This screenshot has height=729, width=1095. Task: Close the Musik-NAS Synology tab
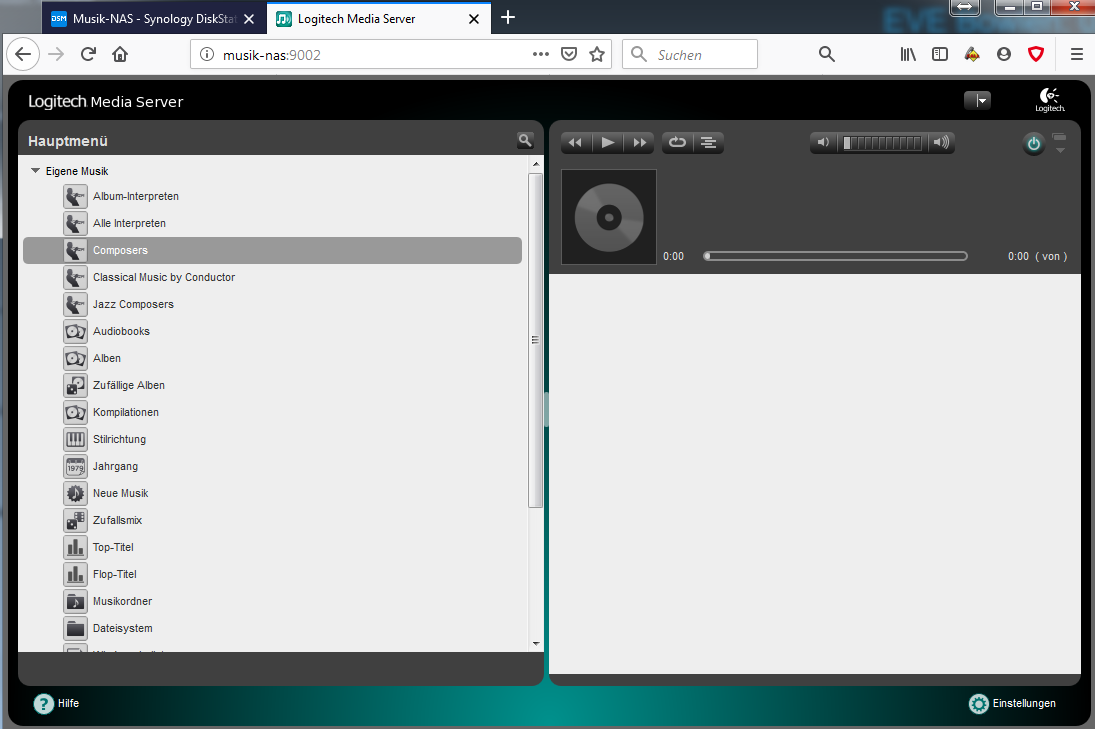click(249, 19)
